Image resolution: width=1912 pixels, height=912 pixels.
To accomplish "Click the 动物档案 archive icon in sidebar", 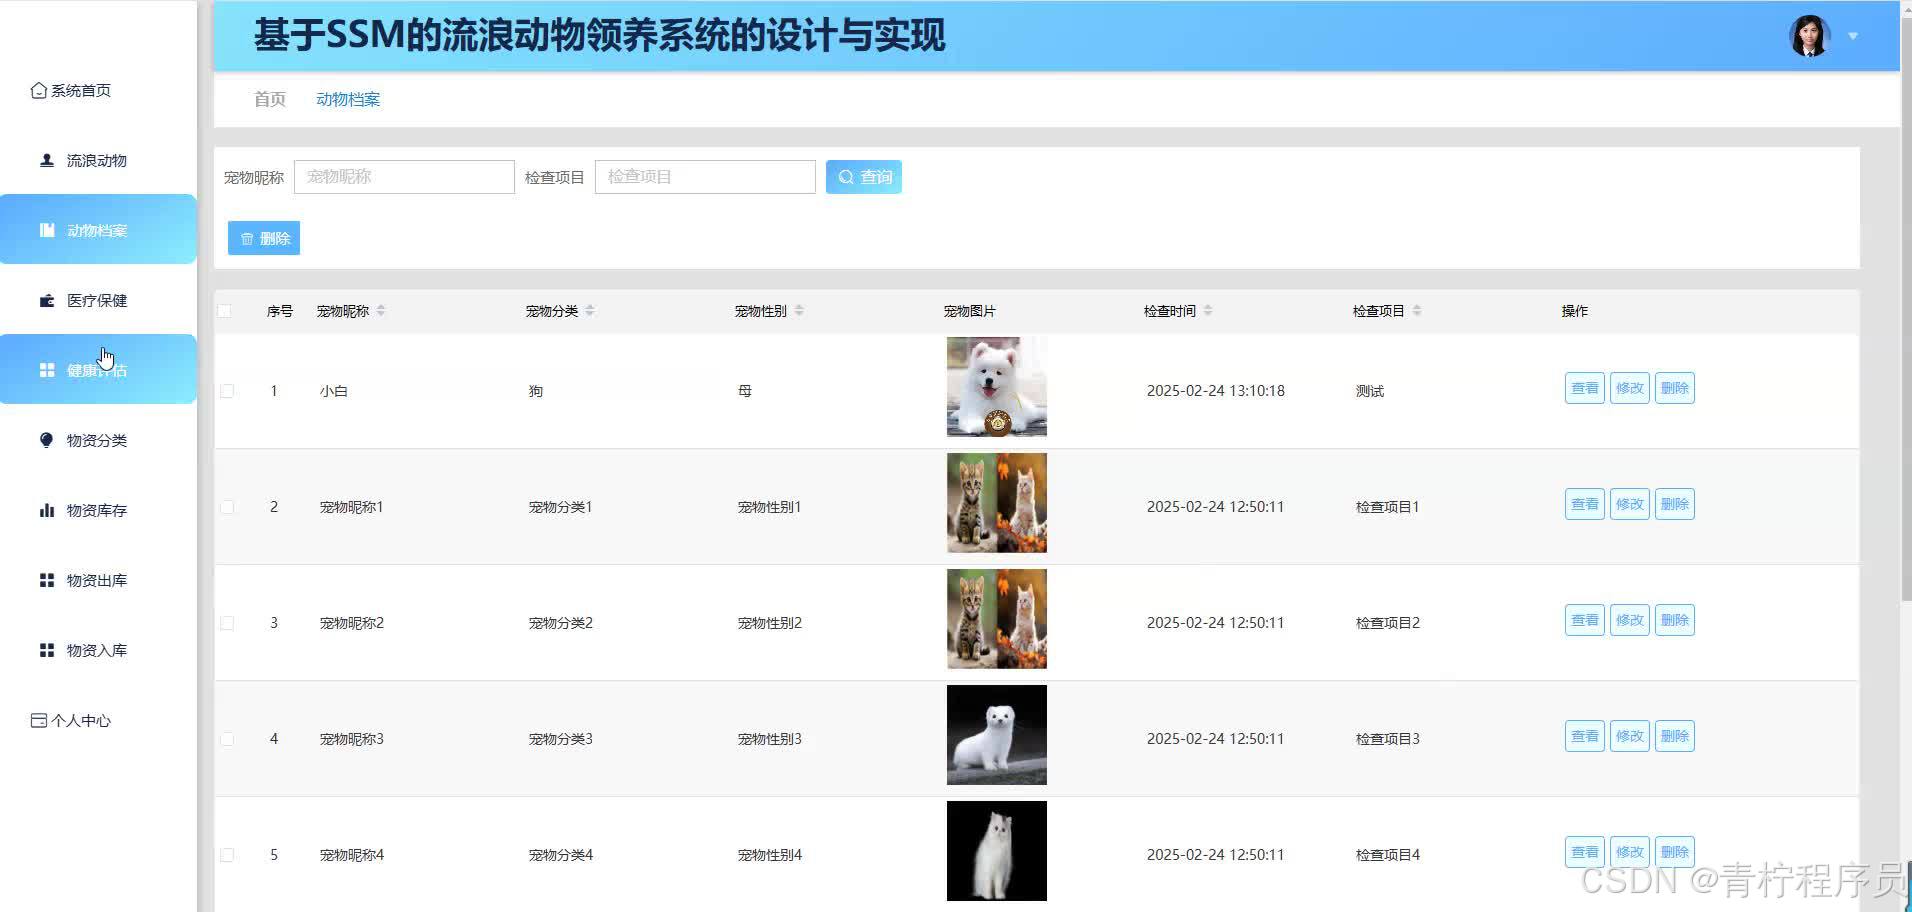I will (x=46, y=229).
